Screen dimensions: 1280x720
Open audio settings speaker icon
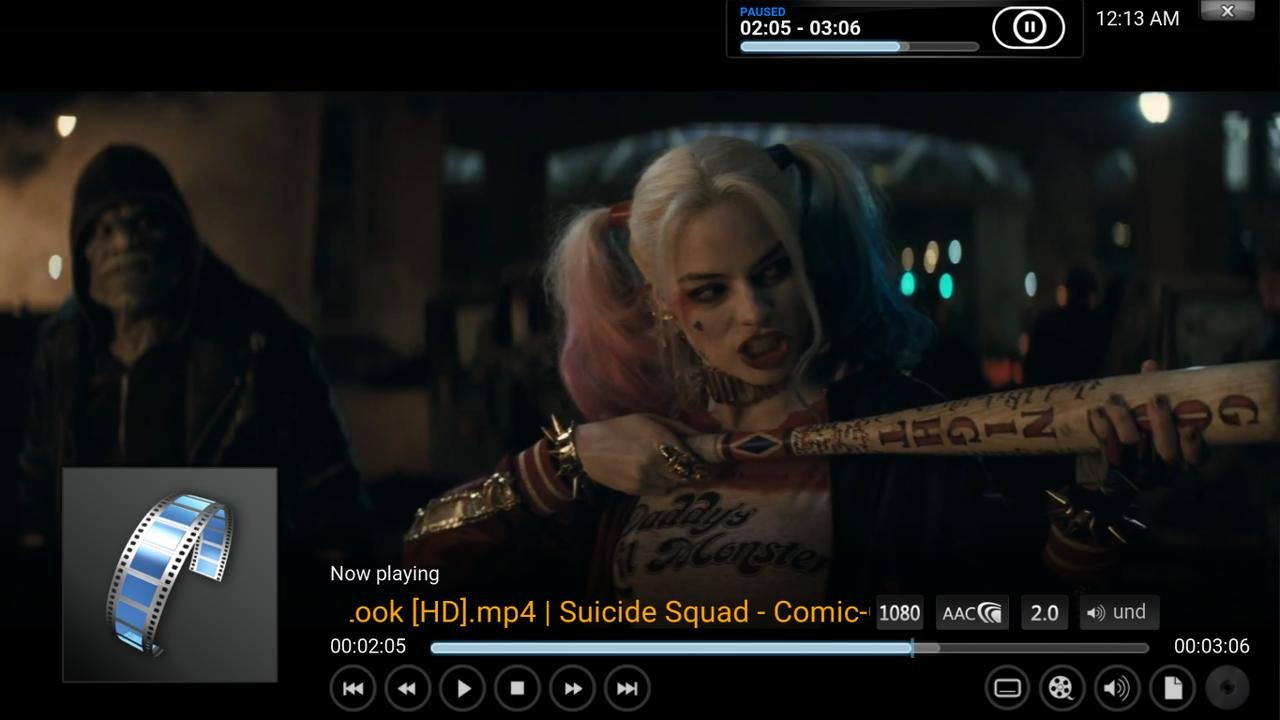[1117, 688]
